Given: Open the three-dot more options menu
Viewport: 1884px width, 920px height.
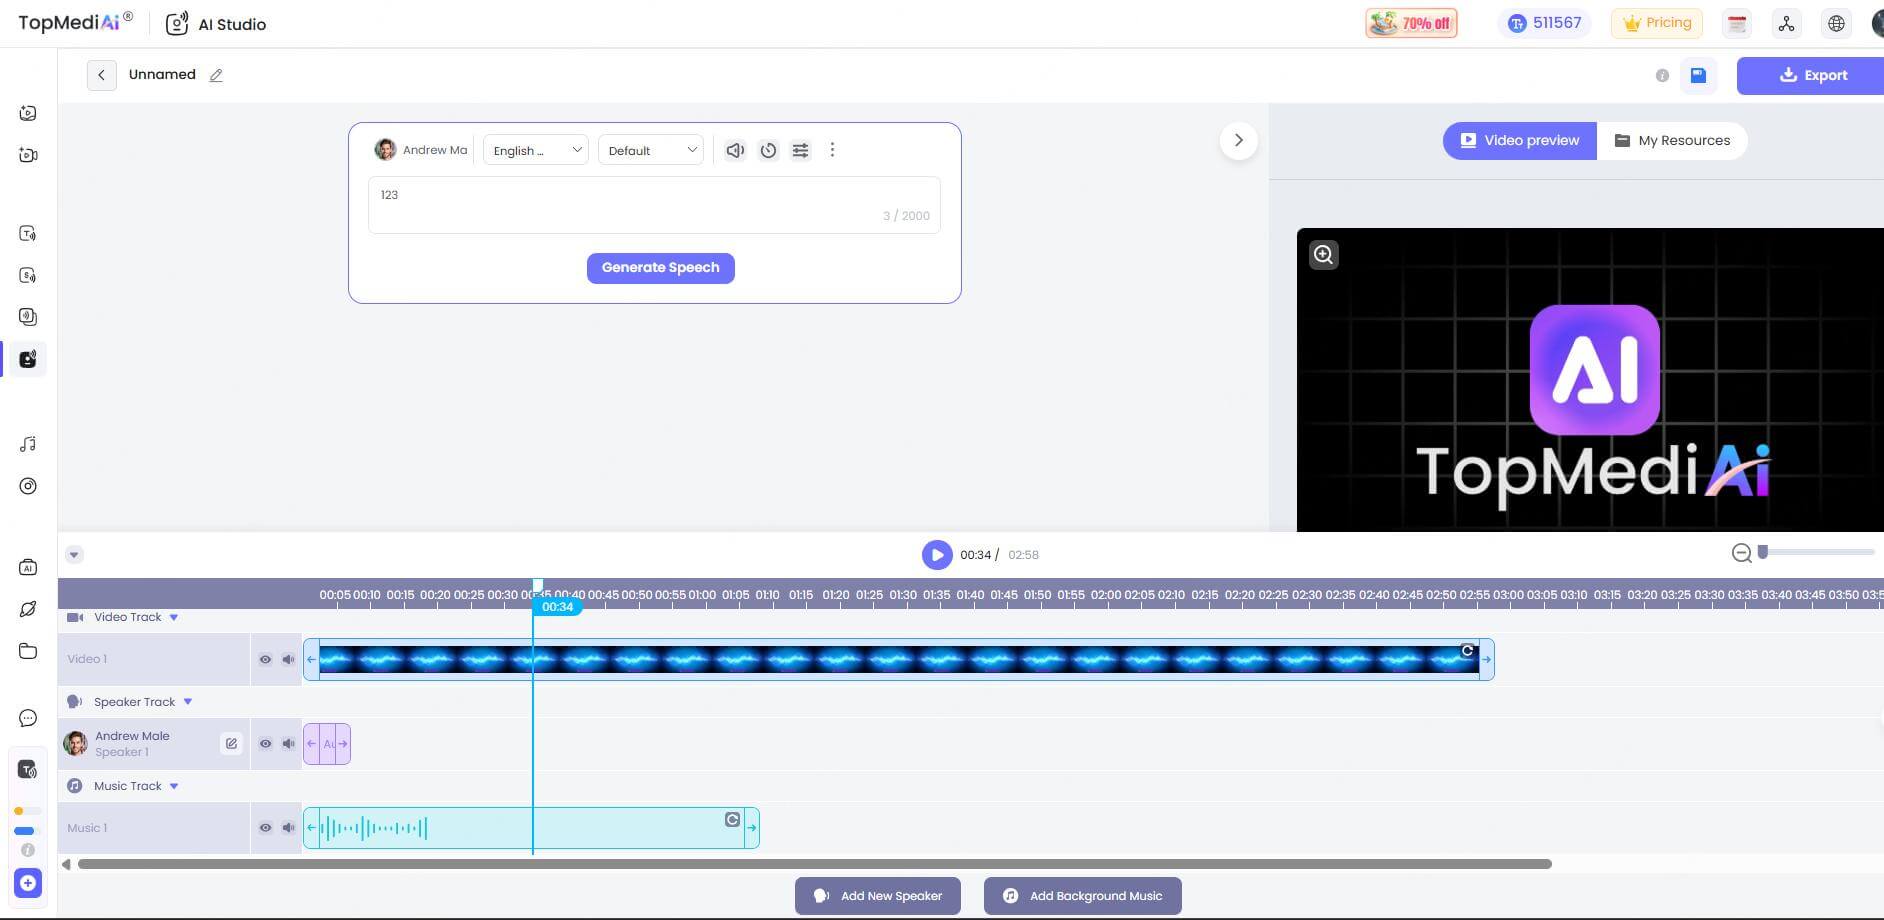Looking at the screenshot, I should (832, 150).
